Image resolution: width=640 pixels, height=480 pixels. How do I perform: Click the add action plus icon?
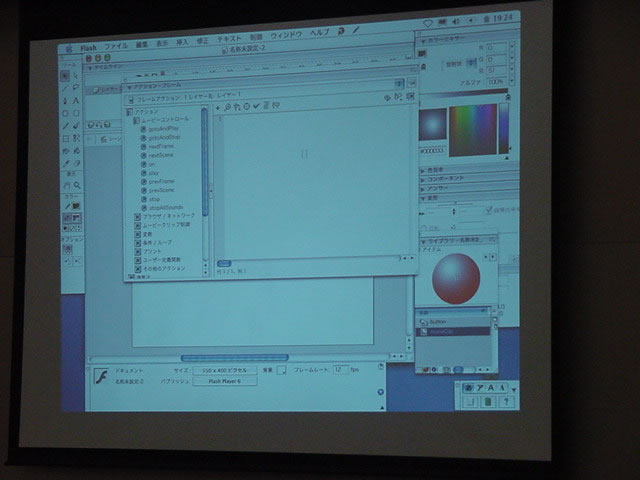[219, 106]
